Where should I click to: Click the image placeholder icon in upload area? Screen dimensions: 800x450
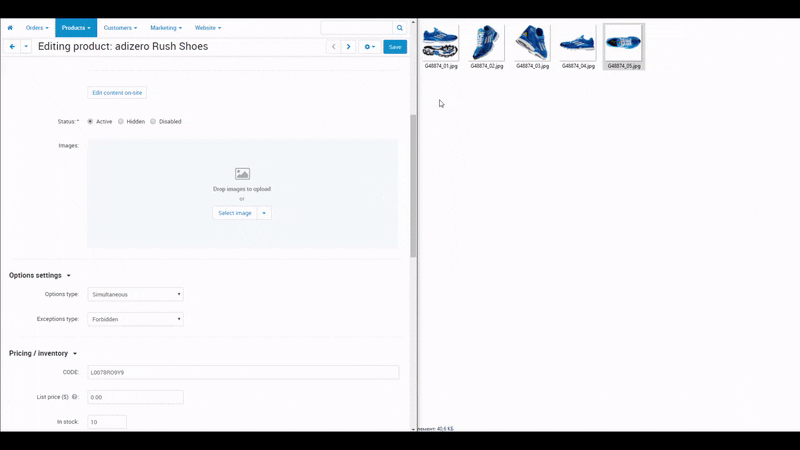click(x=242, y=174)
